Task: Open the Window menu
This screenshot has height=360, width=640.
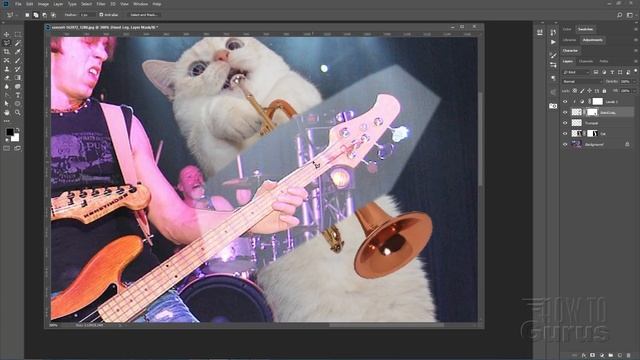Action: pyautogui.click(x=140, y=4)
